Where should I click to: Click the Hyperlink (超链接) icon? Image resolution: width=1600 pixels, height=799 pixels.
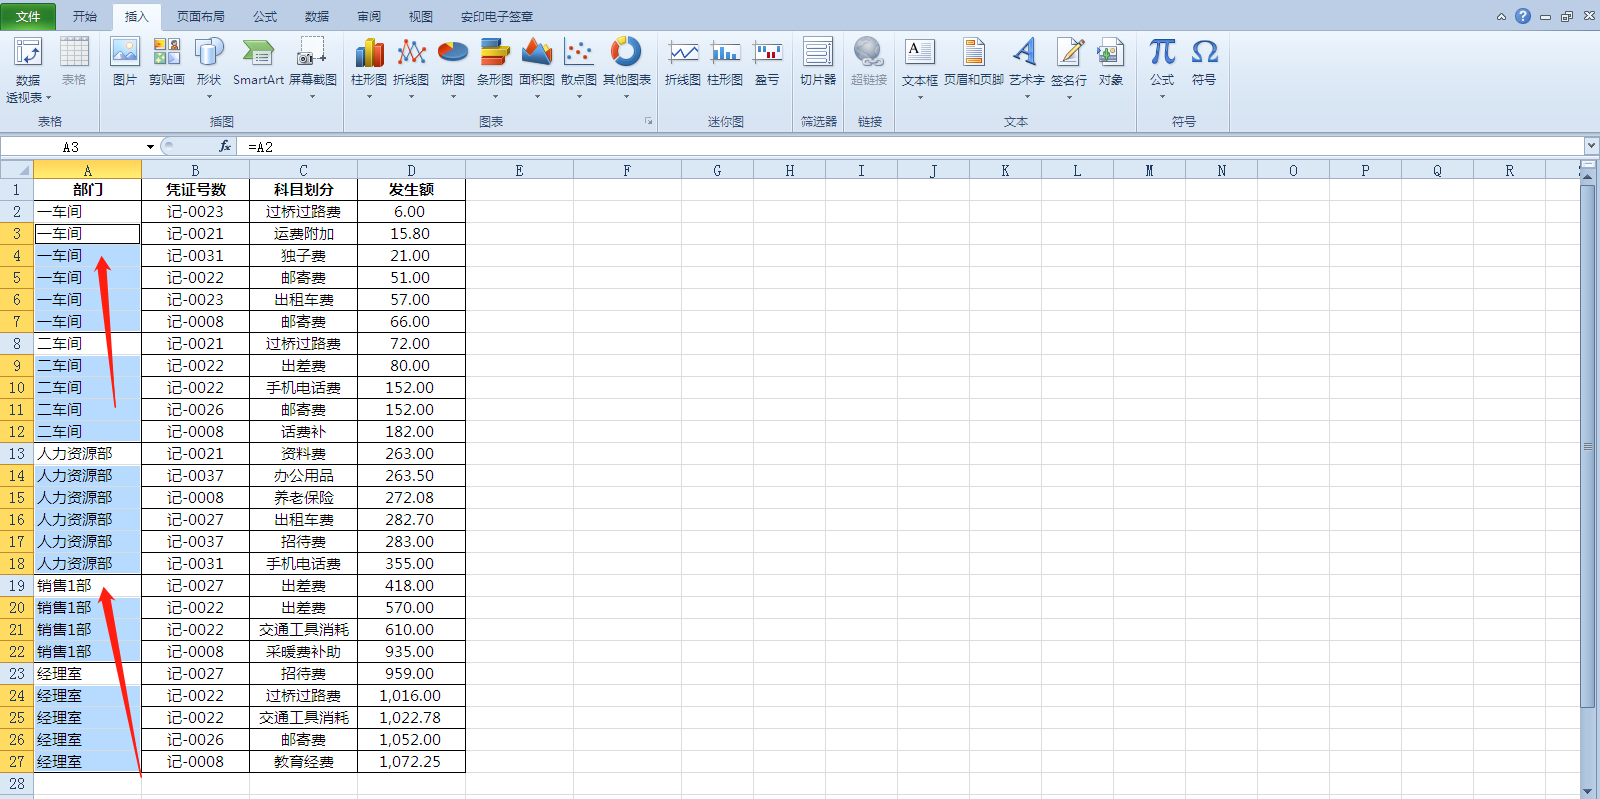pos(868,52)
